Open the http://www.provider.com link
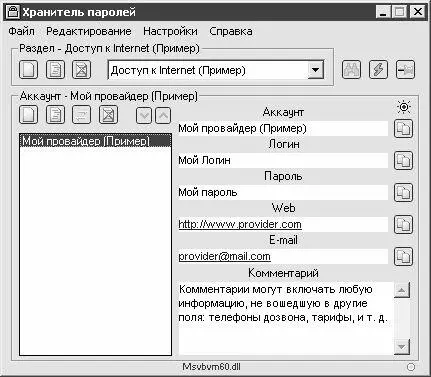The width and height of the screenshot is (431, 377). coord(240,224)
